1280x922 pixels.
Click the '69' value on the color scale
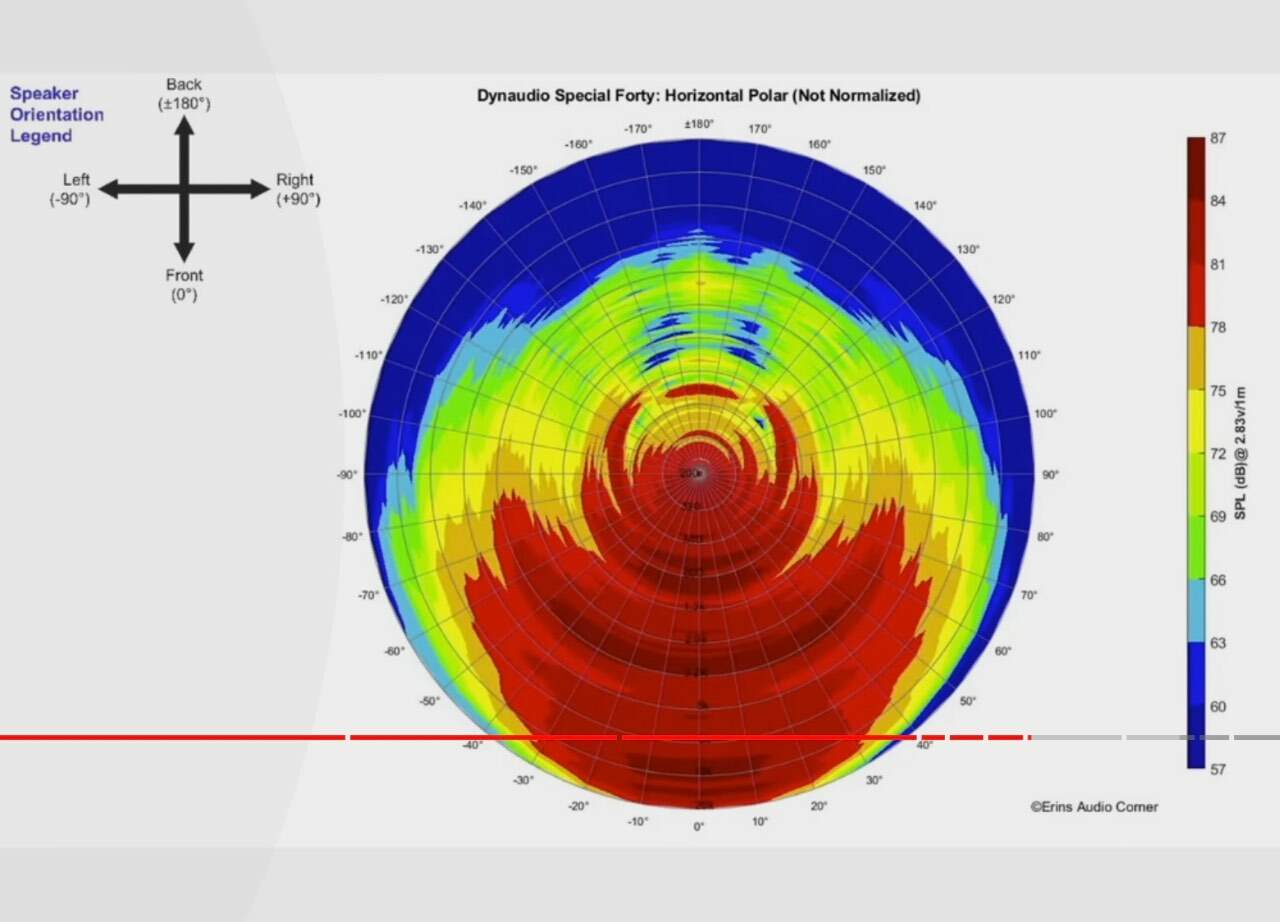1217,517
